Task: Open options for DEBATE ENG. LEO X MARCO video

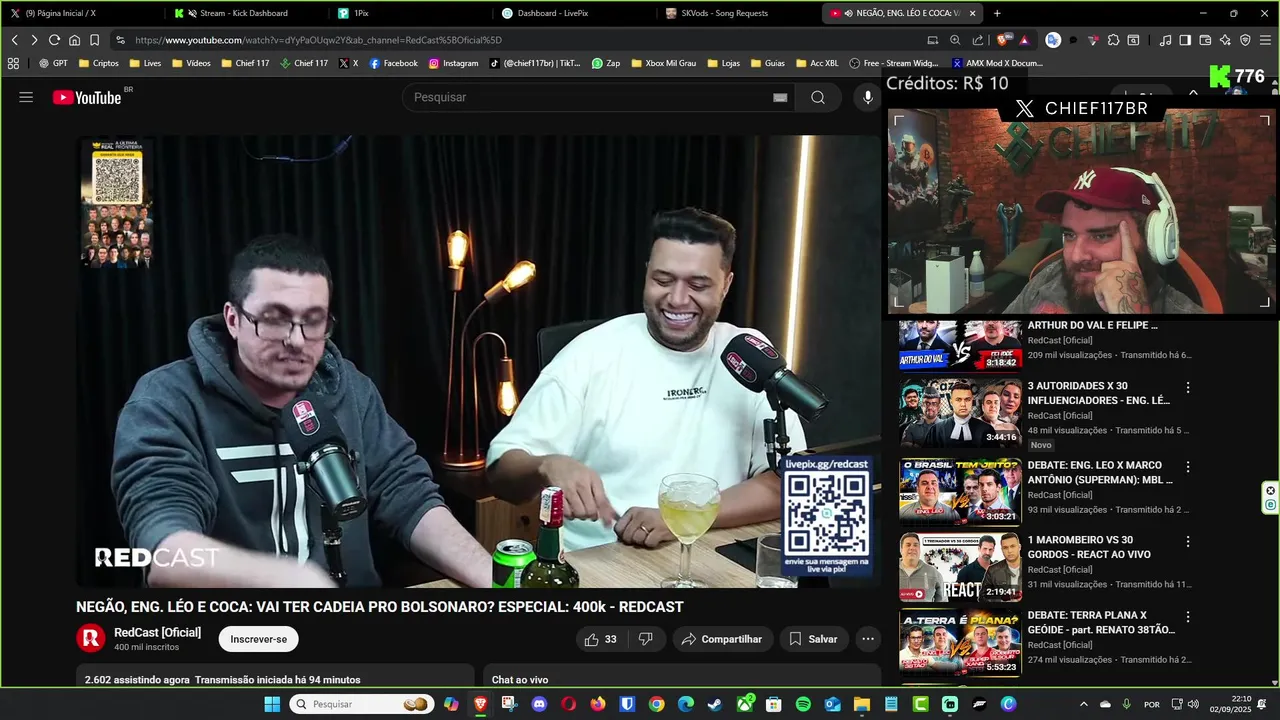Action: coord(1188,467)
